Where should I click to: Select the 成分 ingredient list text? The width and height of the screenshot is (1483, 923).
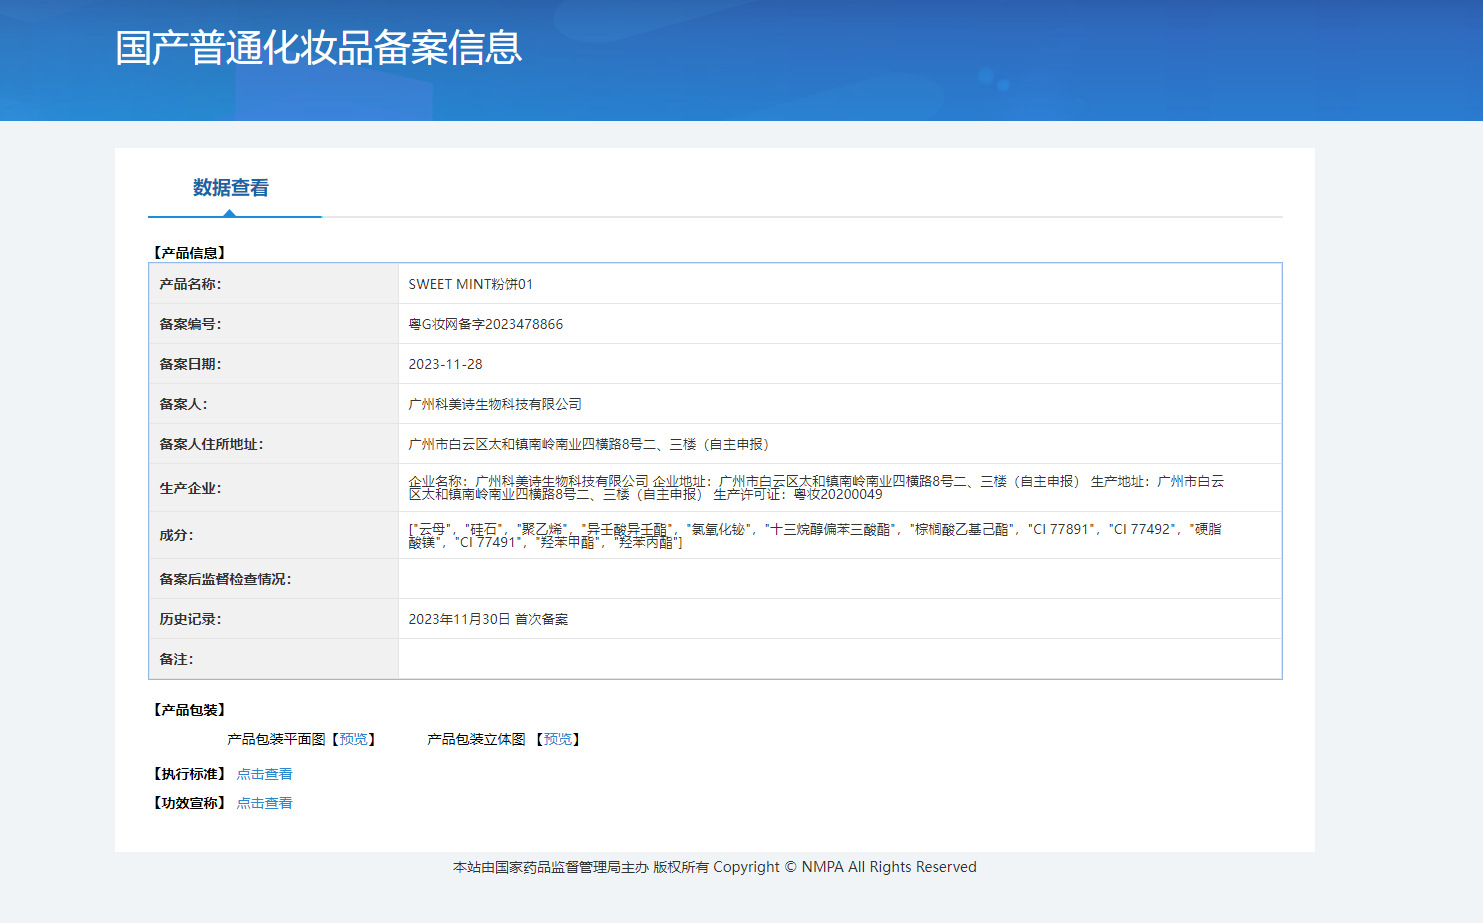point(815,535)
